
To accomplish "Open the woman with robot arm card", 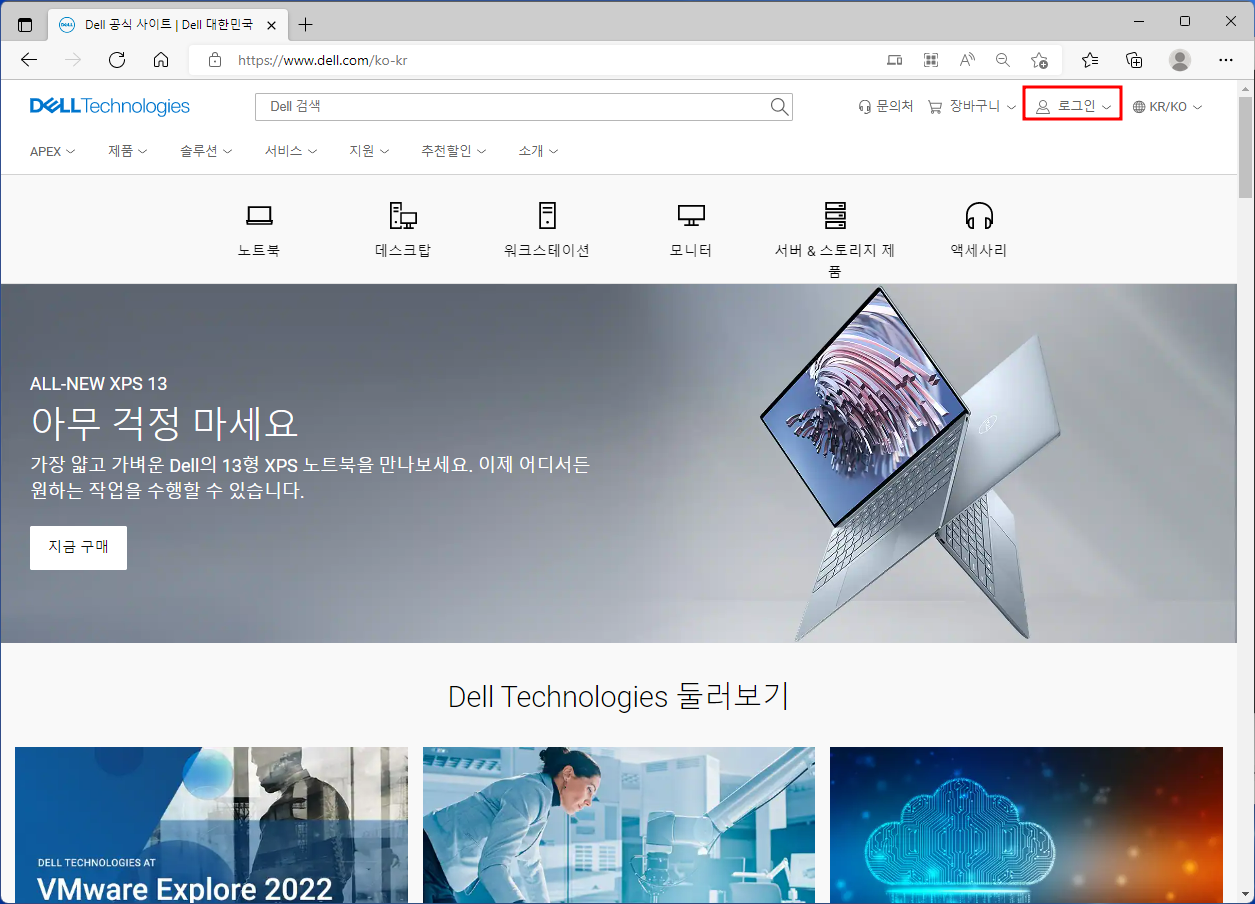I will (619, 825).
